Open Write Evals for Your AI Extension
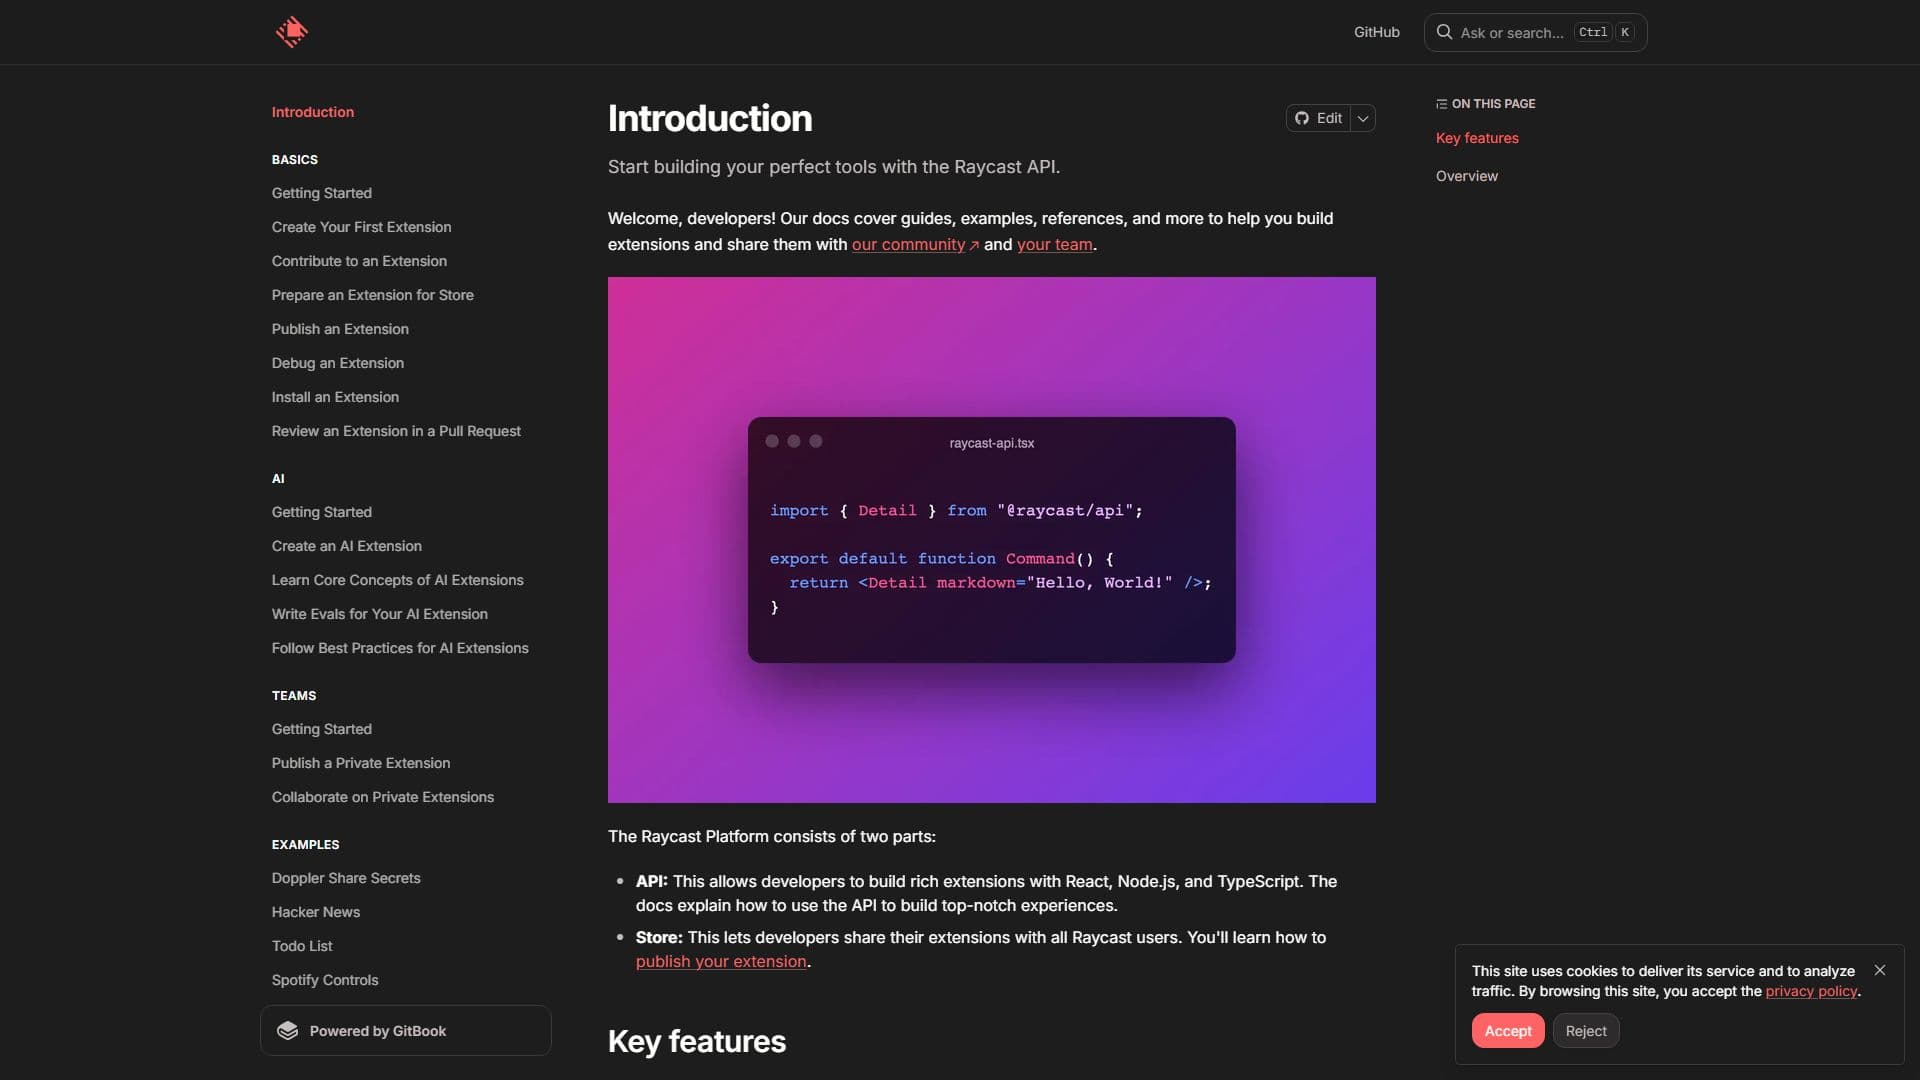The height and width of the screenshot is (1080, 1920). 380,614
